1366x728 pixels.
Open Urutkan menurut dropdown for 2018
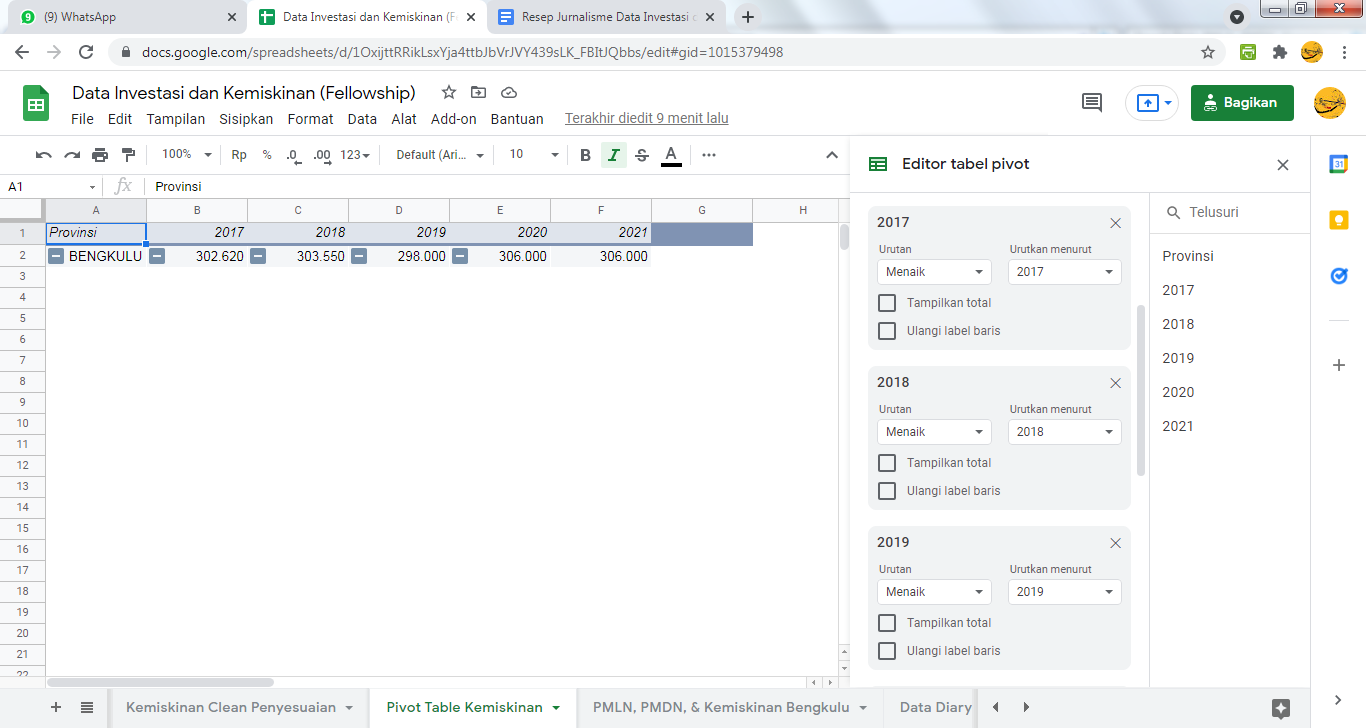pyautogui.click(x=1064, y=432)
